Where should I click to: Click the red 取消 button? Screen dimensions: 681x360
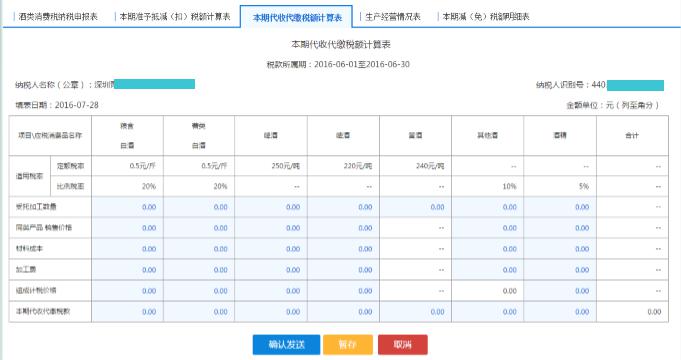[403, 345]
